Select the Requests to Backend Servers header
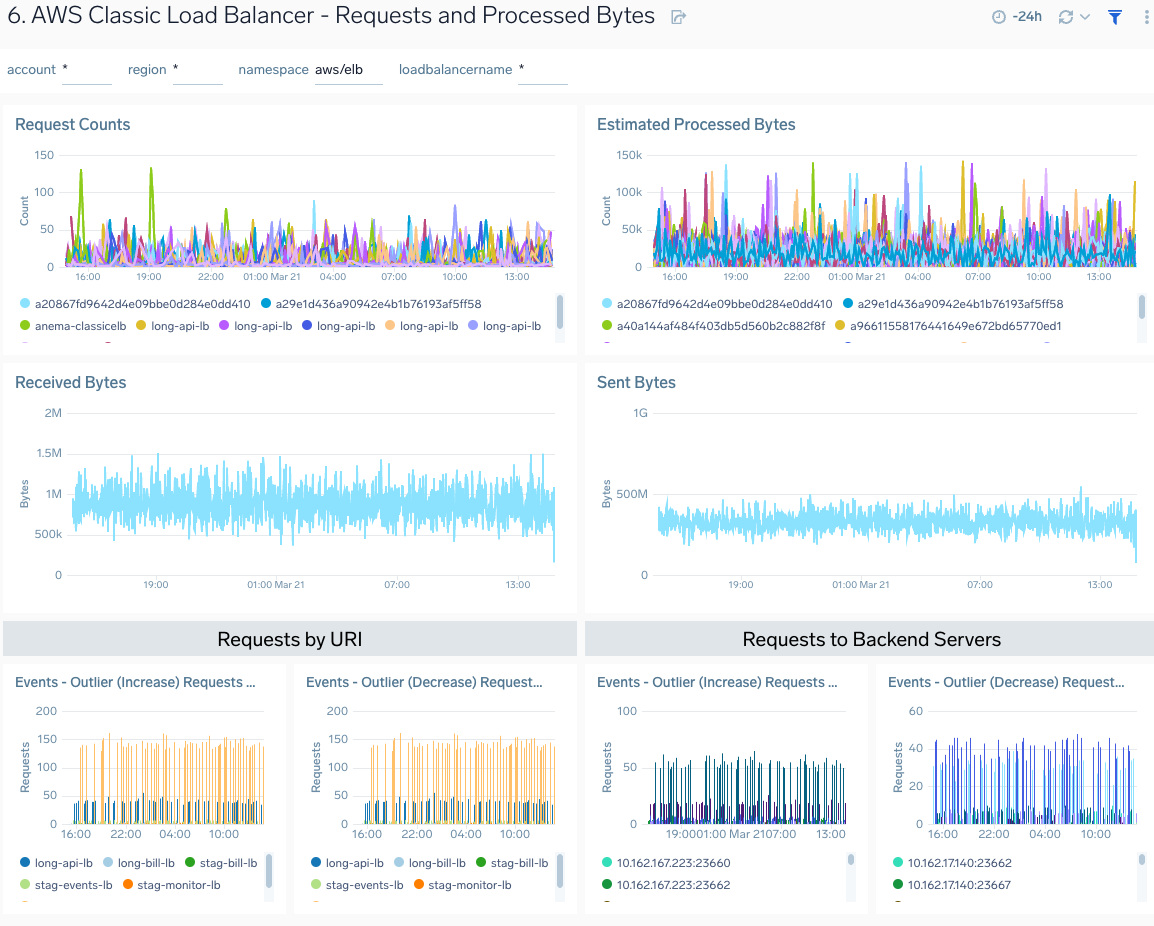Image resolution: width=1154 pixels, height=926 pixels. tap(871, 638)
